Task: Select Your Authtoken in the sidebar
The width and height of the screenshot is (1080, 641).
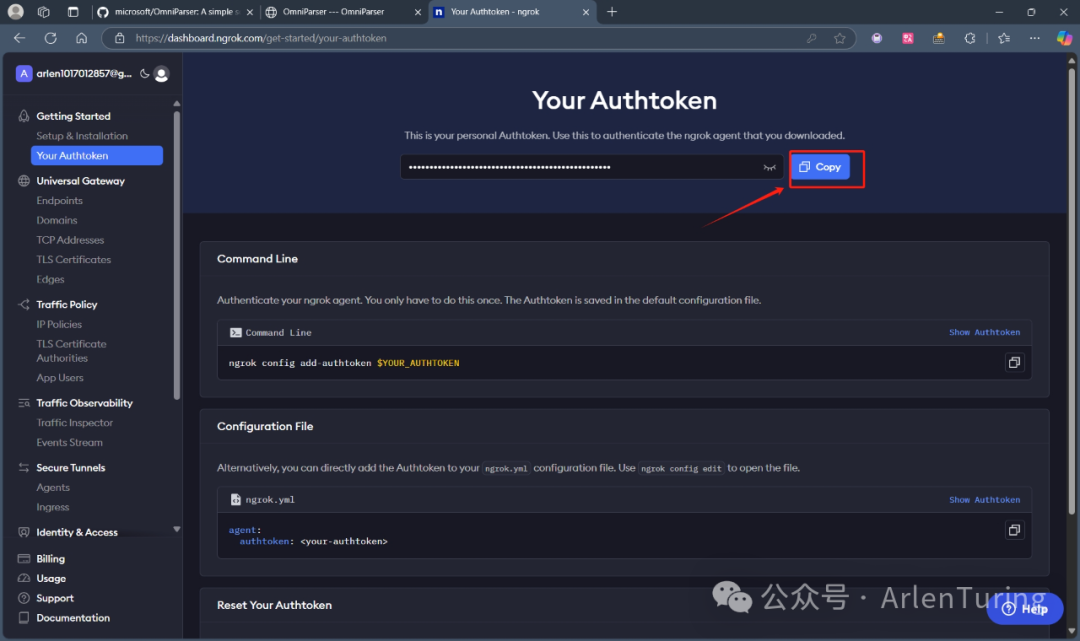Action: (x=96, y=156)
